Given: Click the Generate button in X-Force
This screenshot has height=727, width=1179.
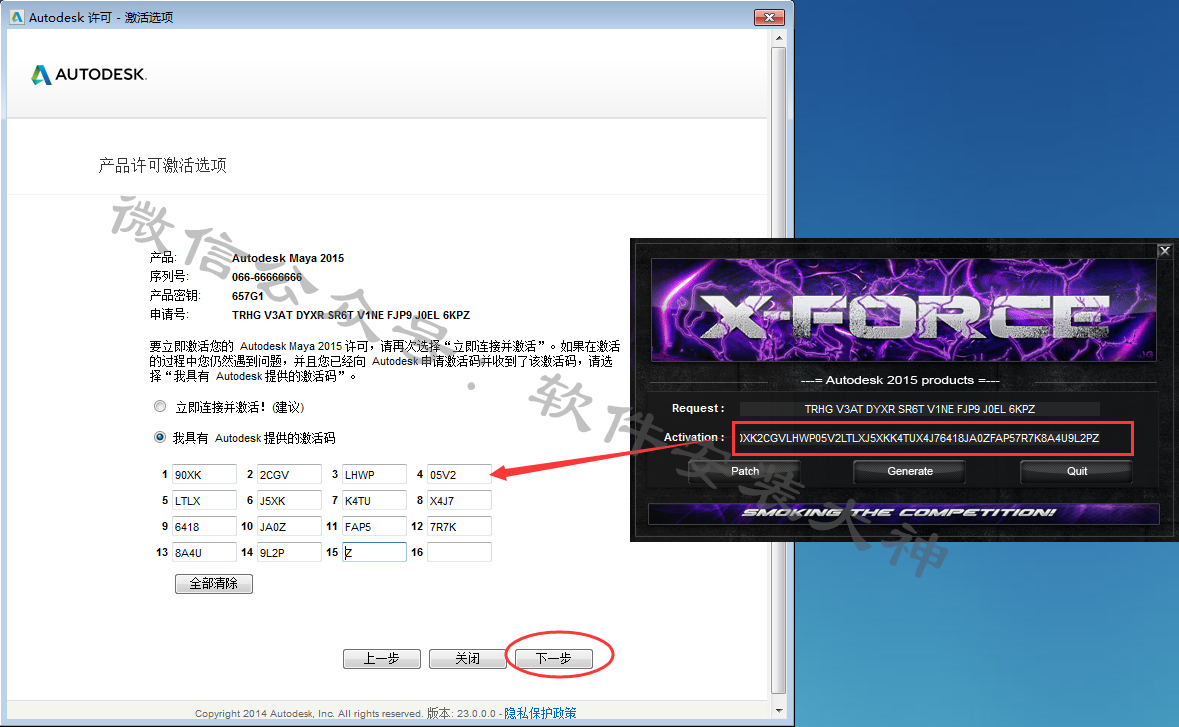Looking at the screenshot, I should (x=910, y=471).
